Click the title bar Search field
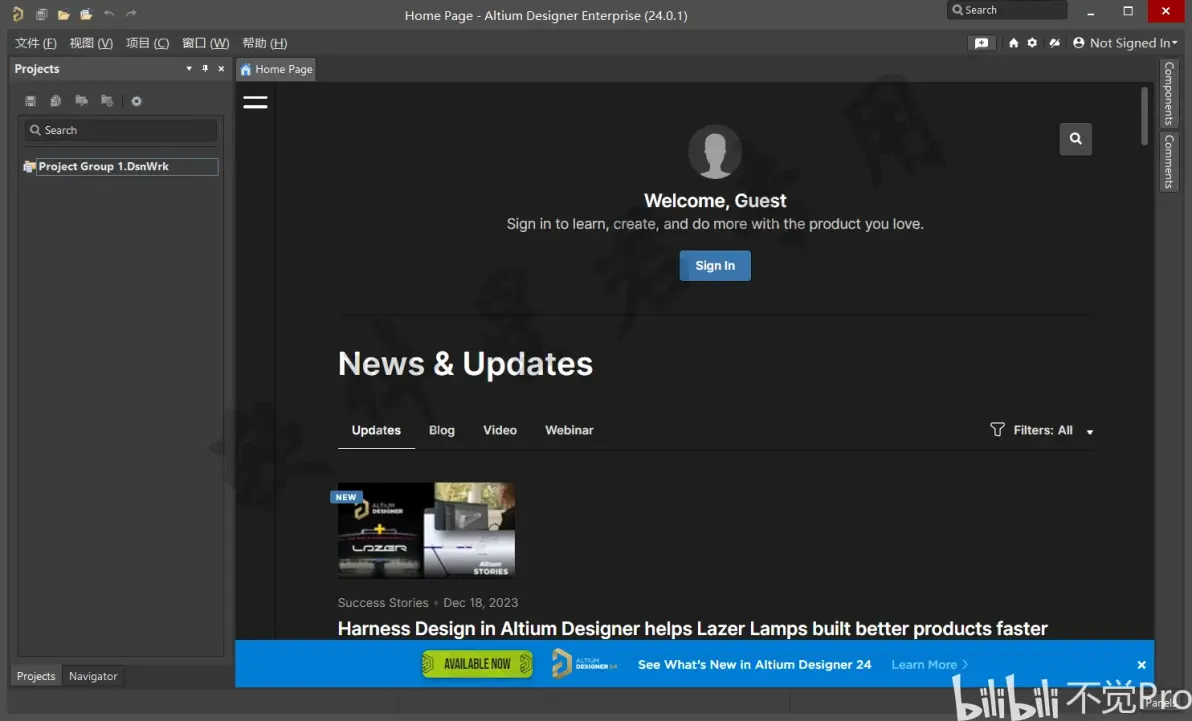The width and height of the screenshot is (1192, 721). (1007, 10)
